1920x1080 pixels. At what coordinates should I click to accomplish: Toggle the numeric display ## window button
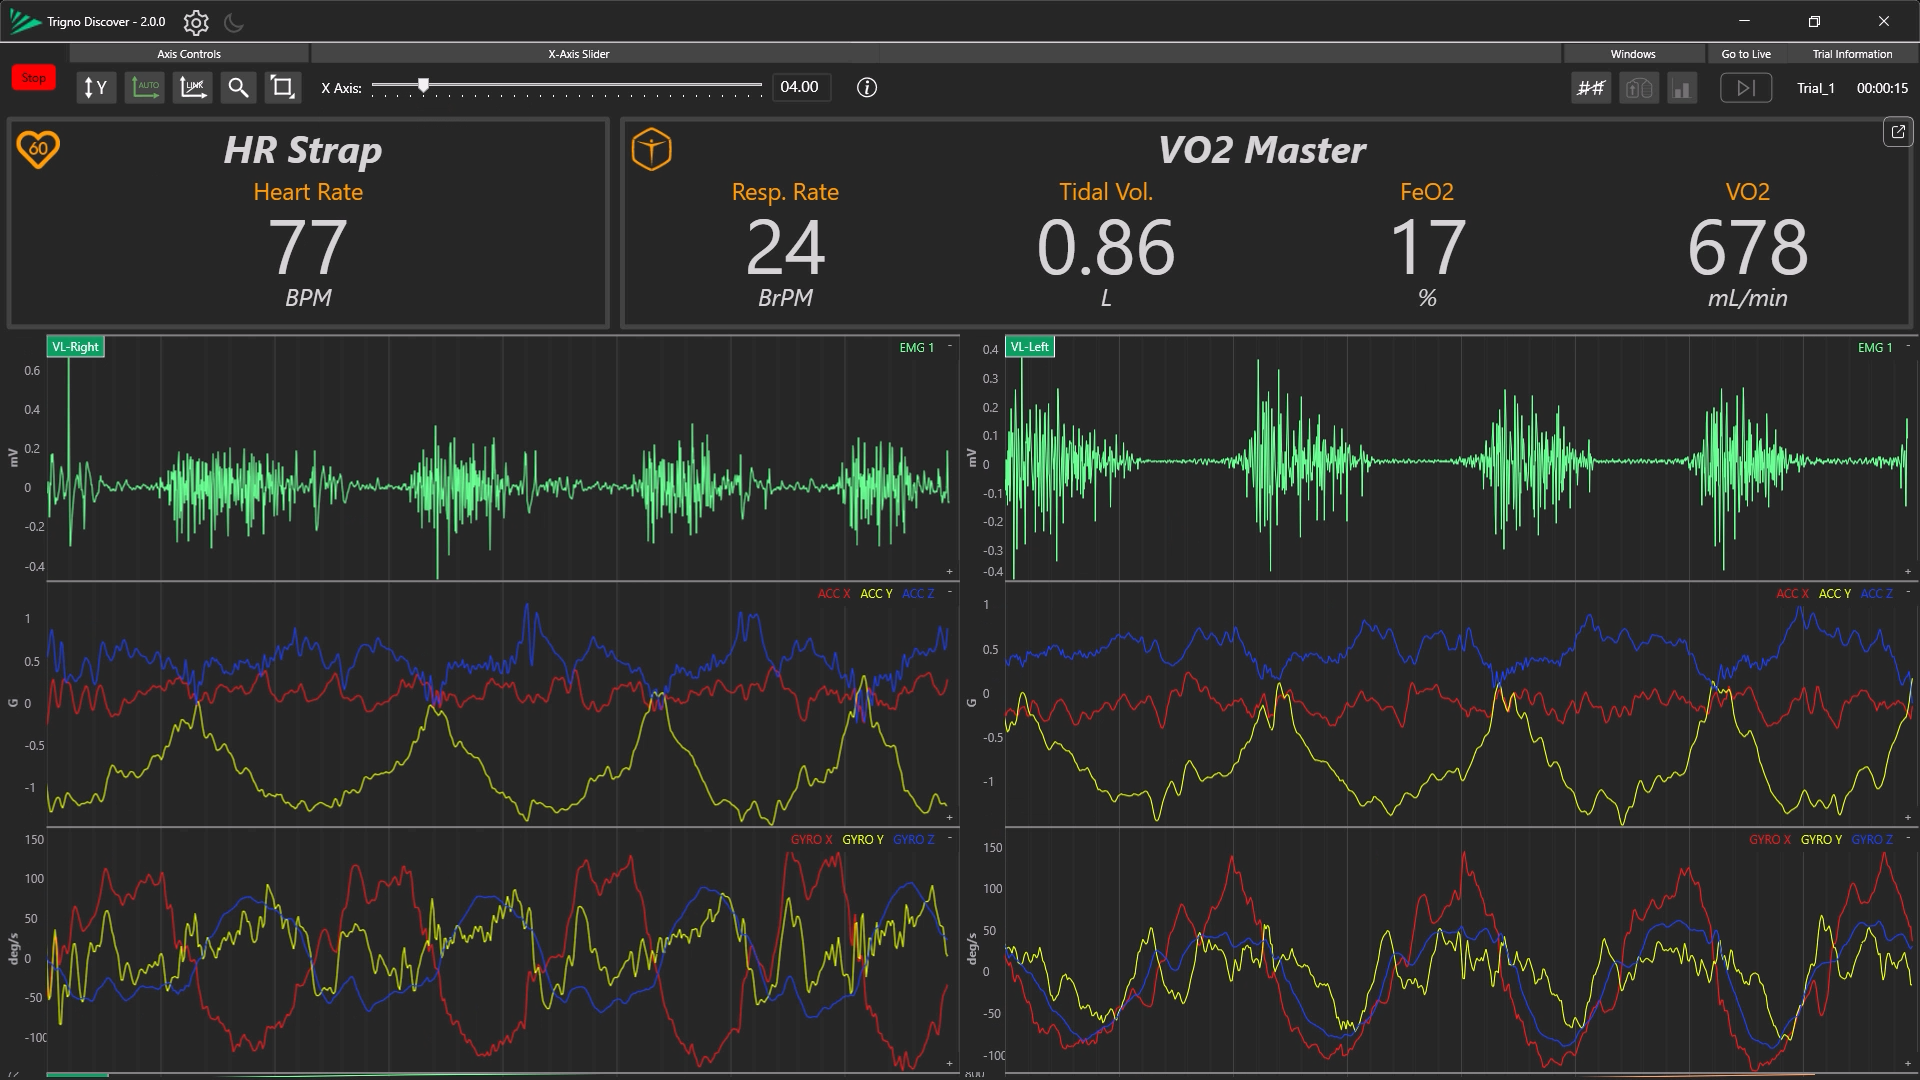click(1591, 88)
